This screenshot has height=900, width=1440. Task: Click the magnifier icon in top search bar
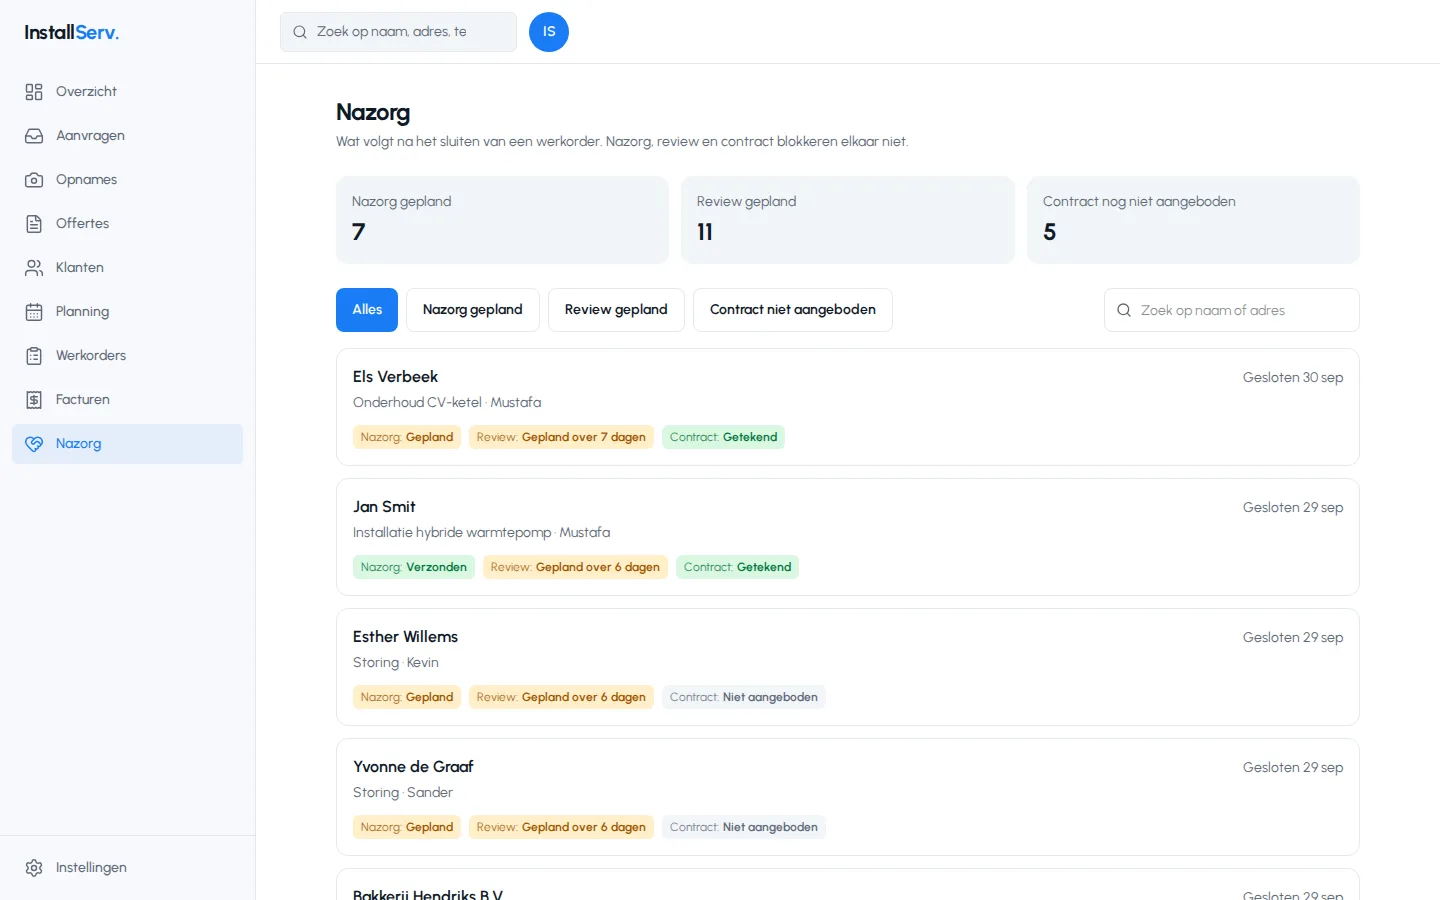point(300,32)
